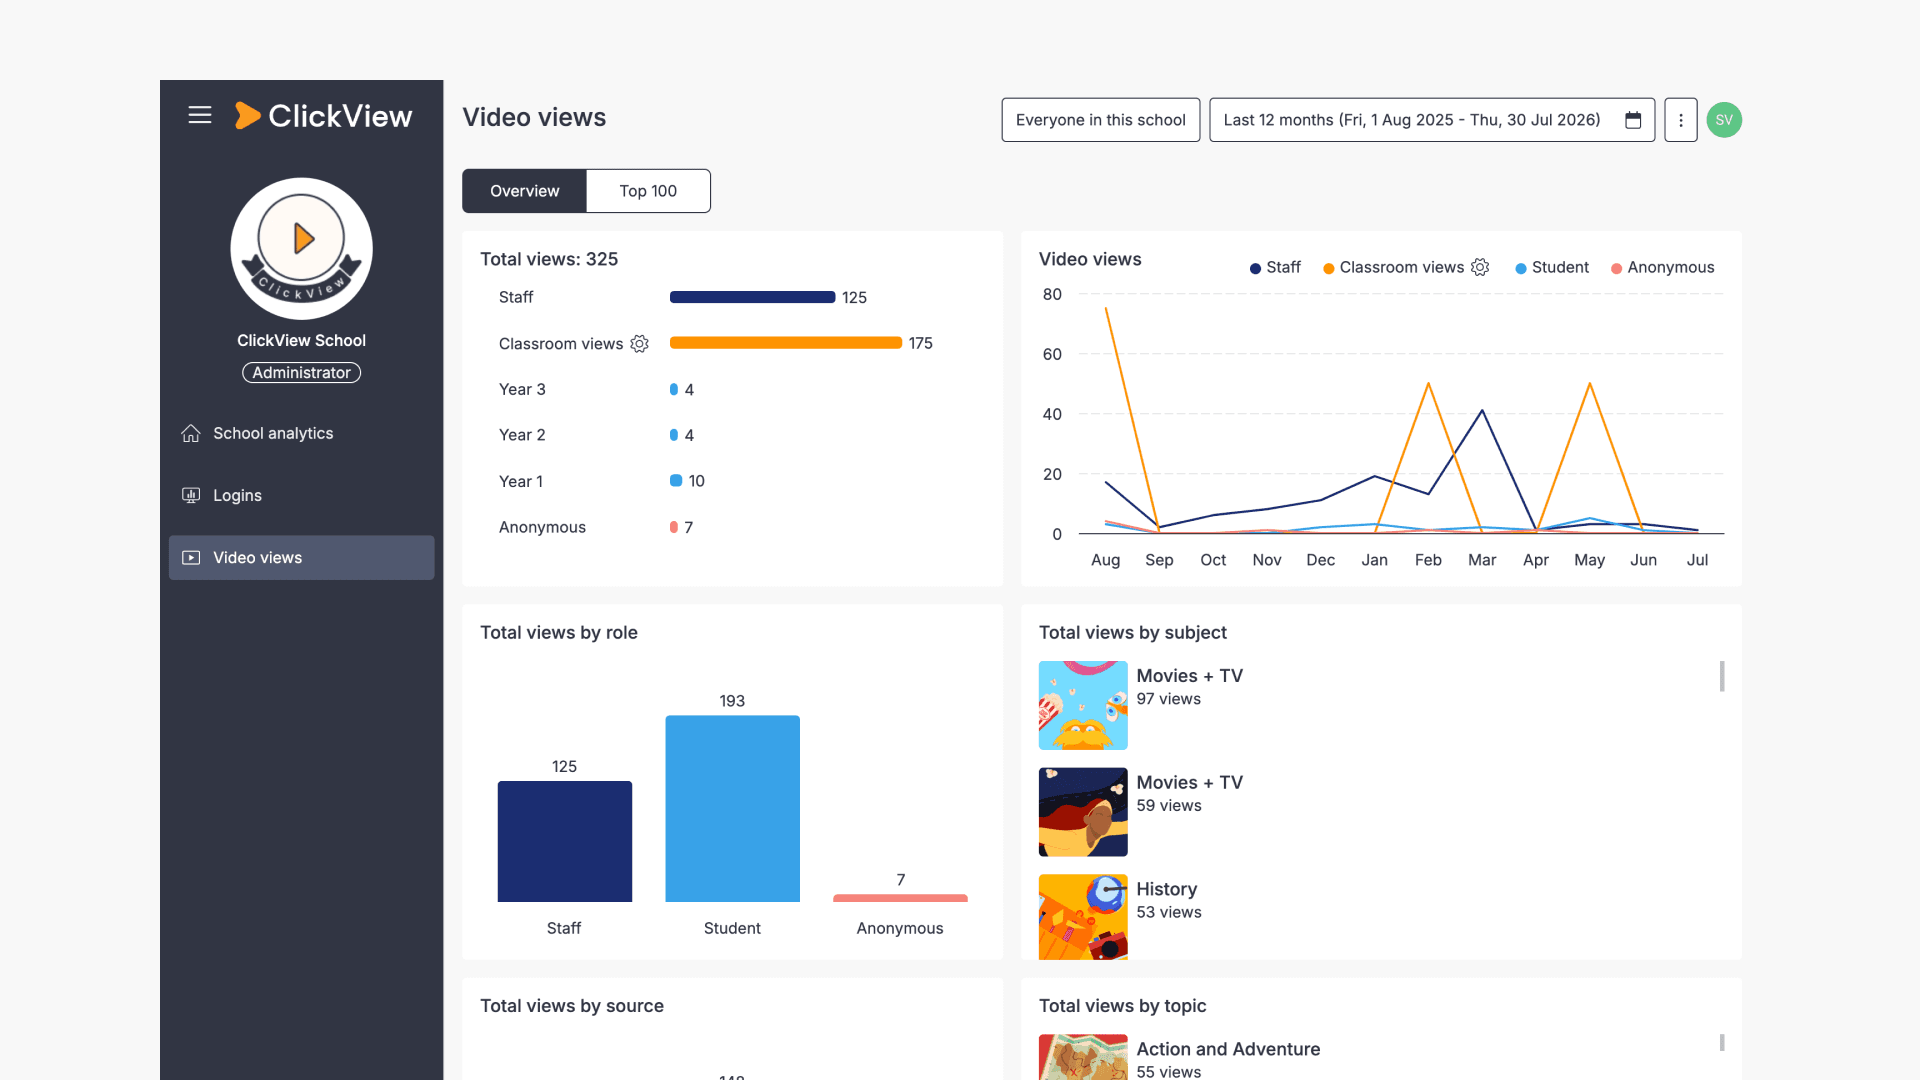Open the three-dot more options menu
This screenshot has width=1920, height=1080.
[1680, 120]
